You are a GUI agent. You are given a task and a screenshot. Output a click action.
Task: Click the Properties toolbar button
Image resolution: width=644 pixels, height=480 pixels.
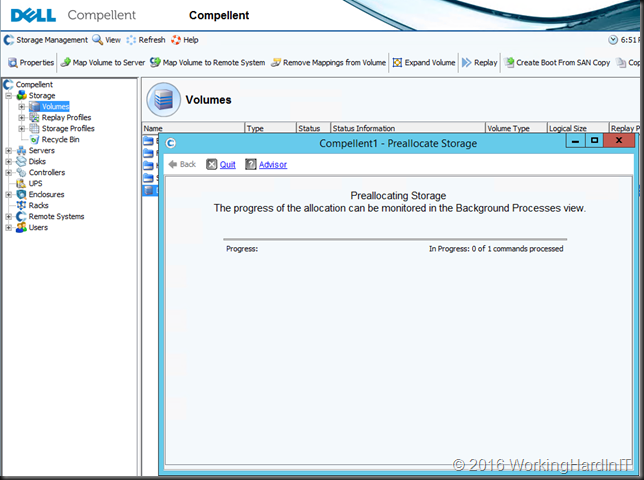(x=31, y=62)
